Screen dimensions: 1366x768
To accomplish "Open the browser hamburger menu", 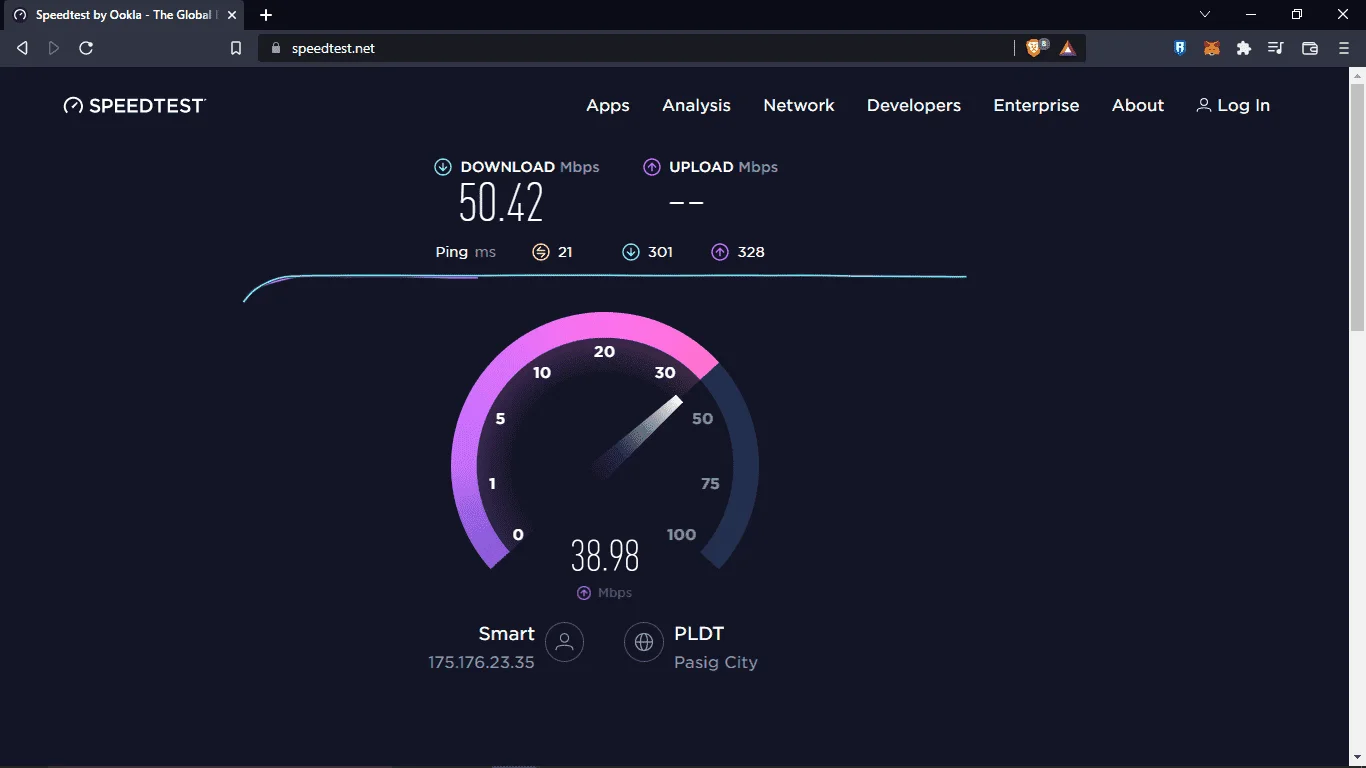I will click(x=1344, y=48).
